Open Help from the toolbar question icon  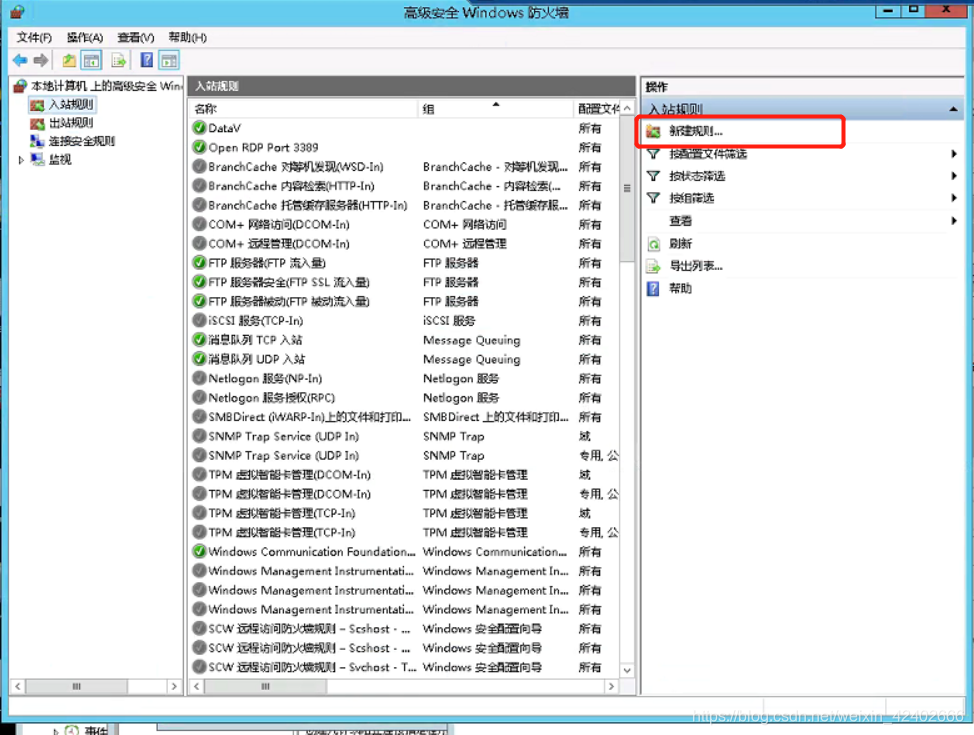click(x=147, y=60)
